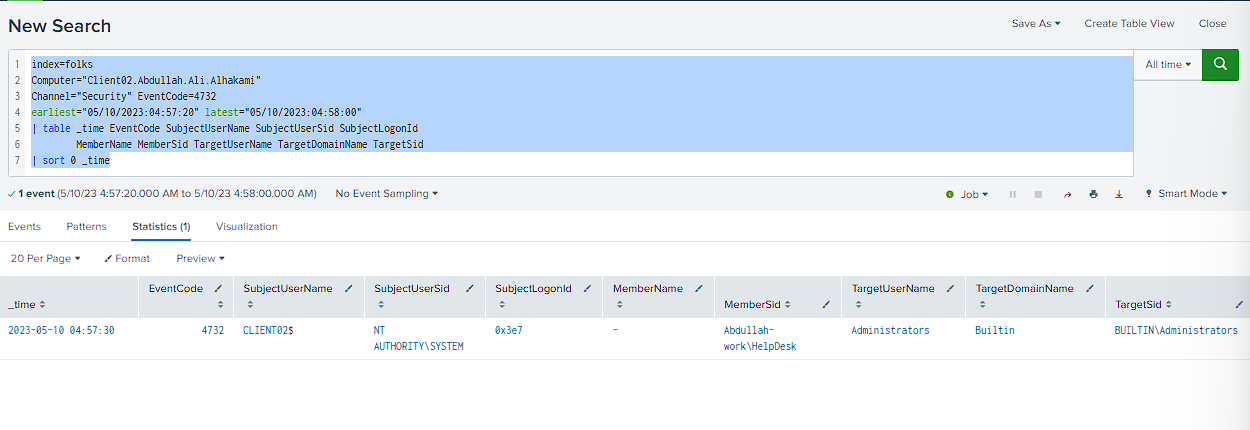The width and height of the screenshot is (1250, 430).
Task: Open Format options
Action: coord(127,258)
